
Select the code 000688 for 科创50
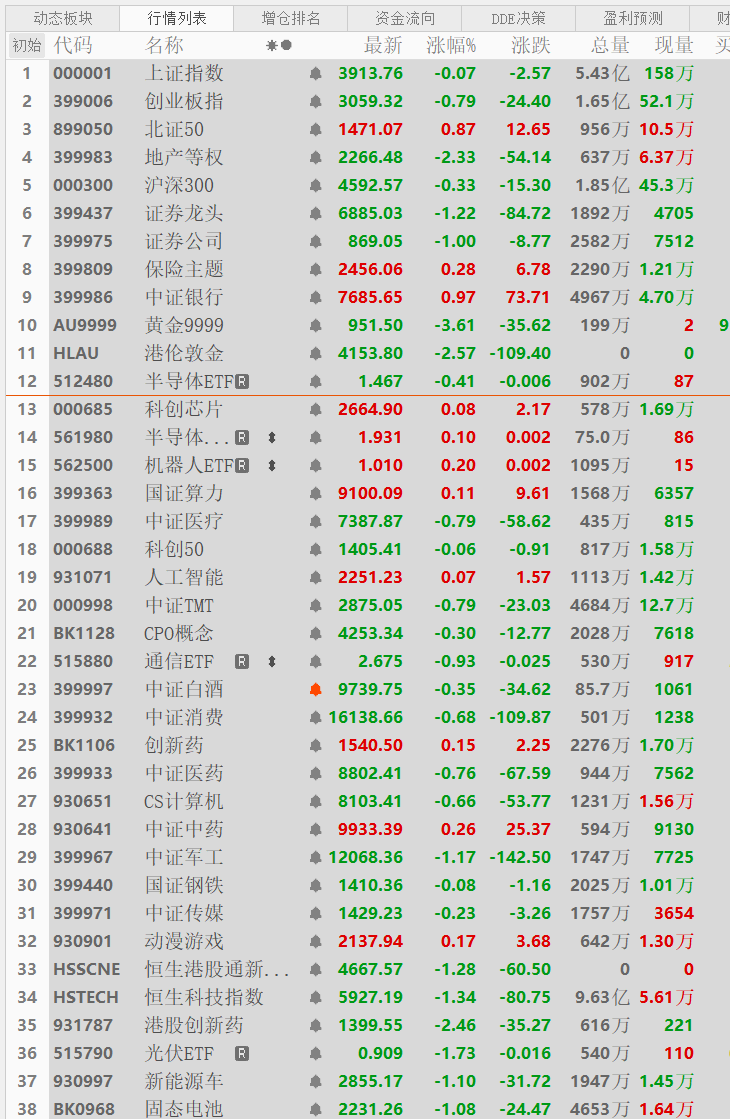[83, 550]
